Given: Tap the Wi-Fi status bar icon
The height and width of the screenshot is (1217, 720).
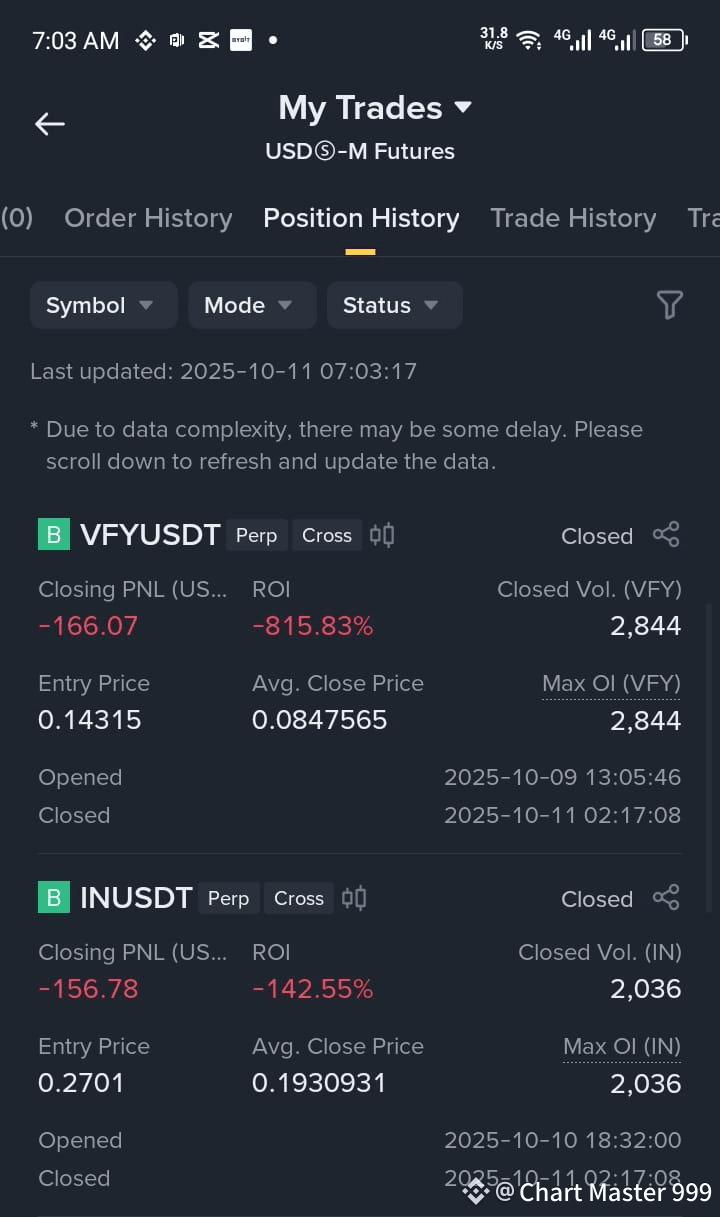Looking at the screenshot, I should tap(529, 40).
